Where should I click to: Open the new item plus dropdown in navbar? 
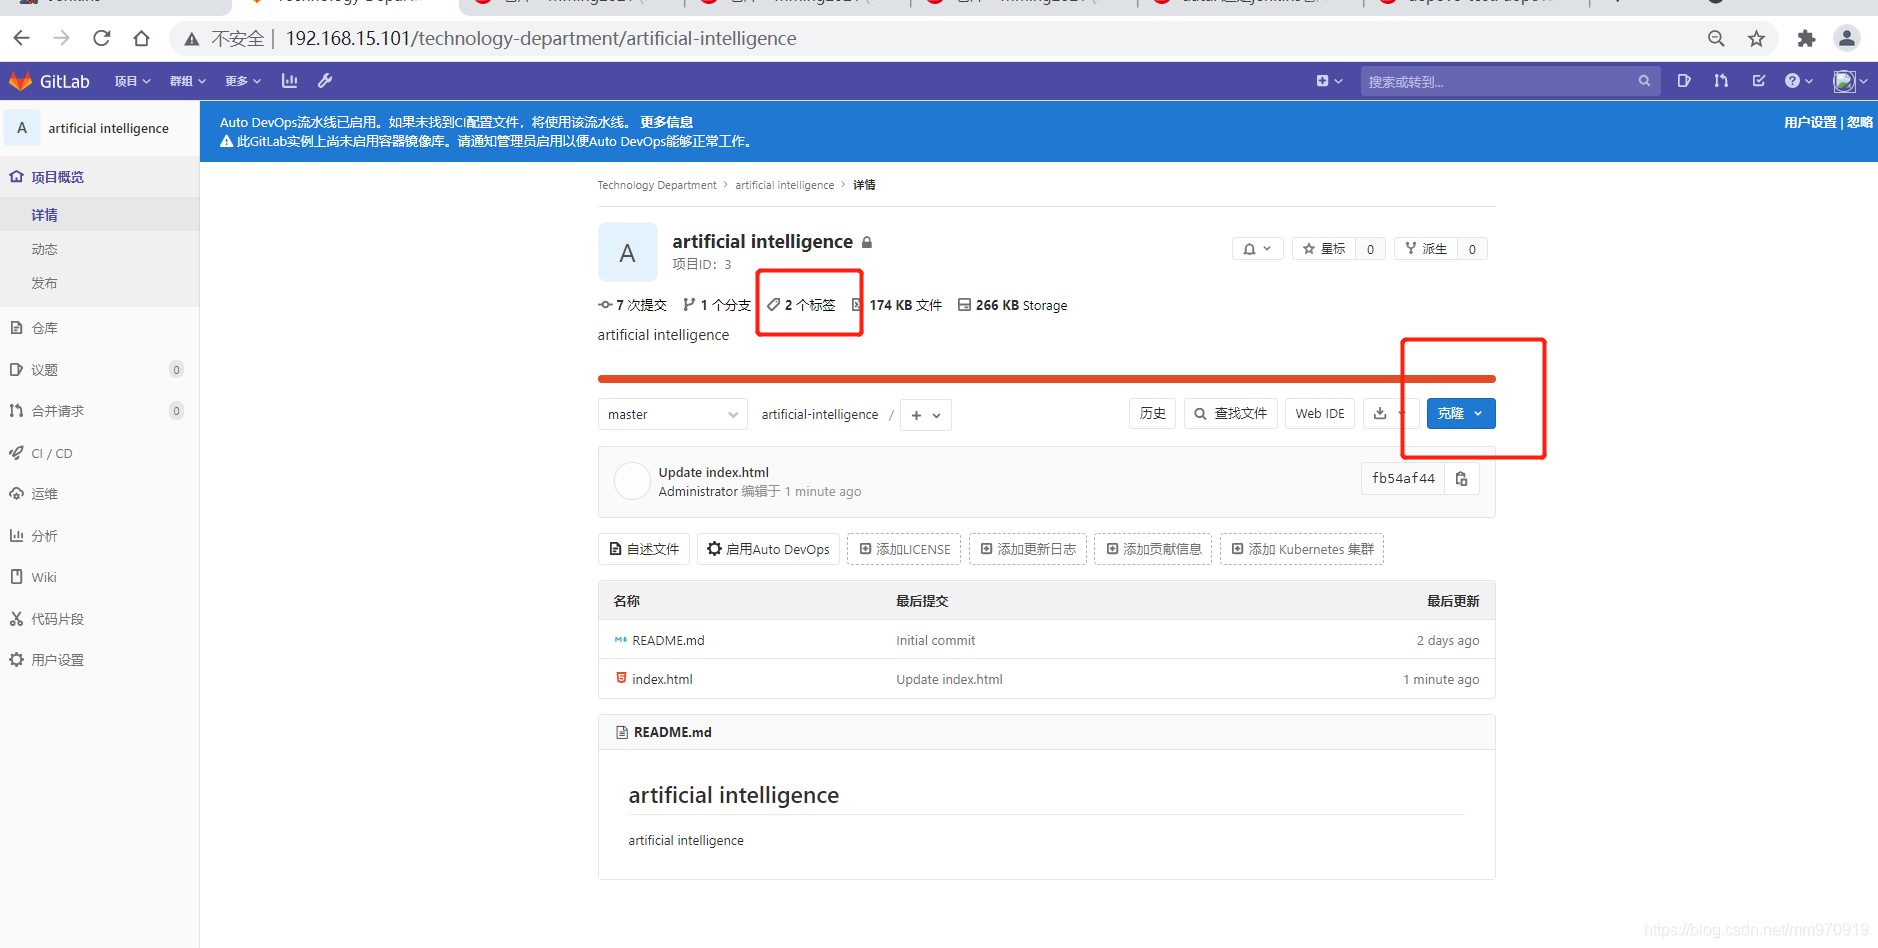(x=1329, y=81)
